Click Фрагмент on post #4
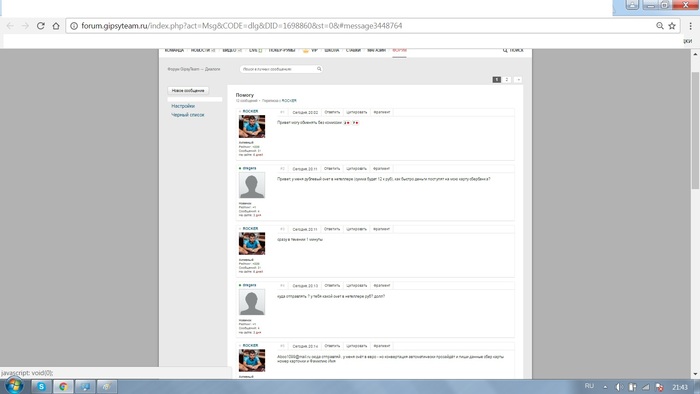This screenshot has height=394, width=700. pyautogui.click(x=382, y=286)
